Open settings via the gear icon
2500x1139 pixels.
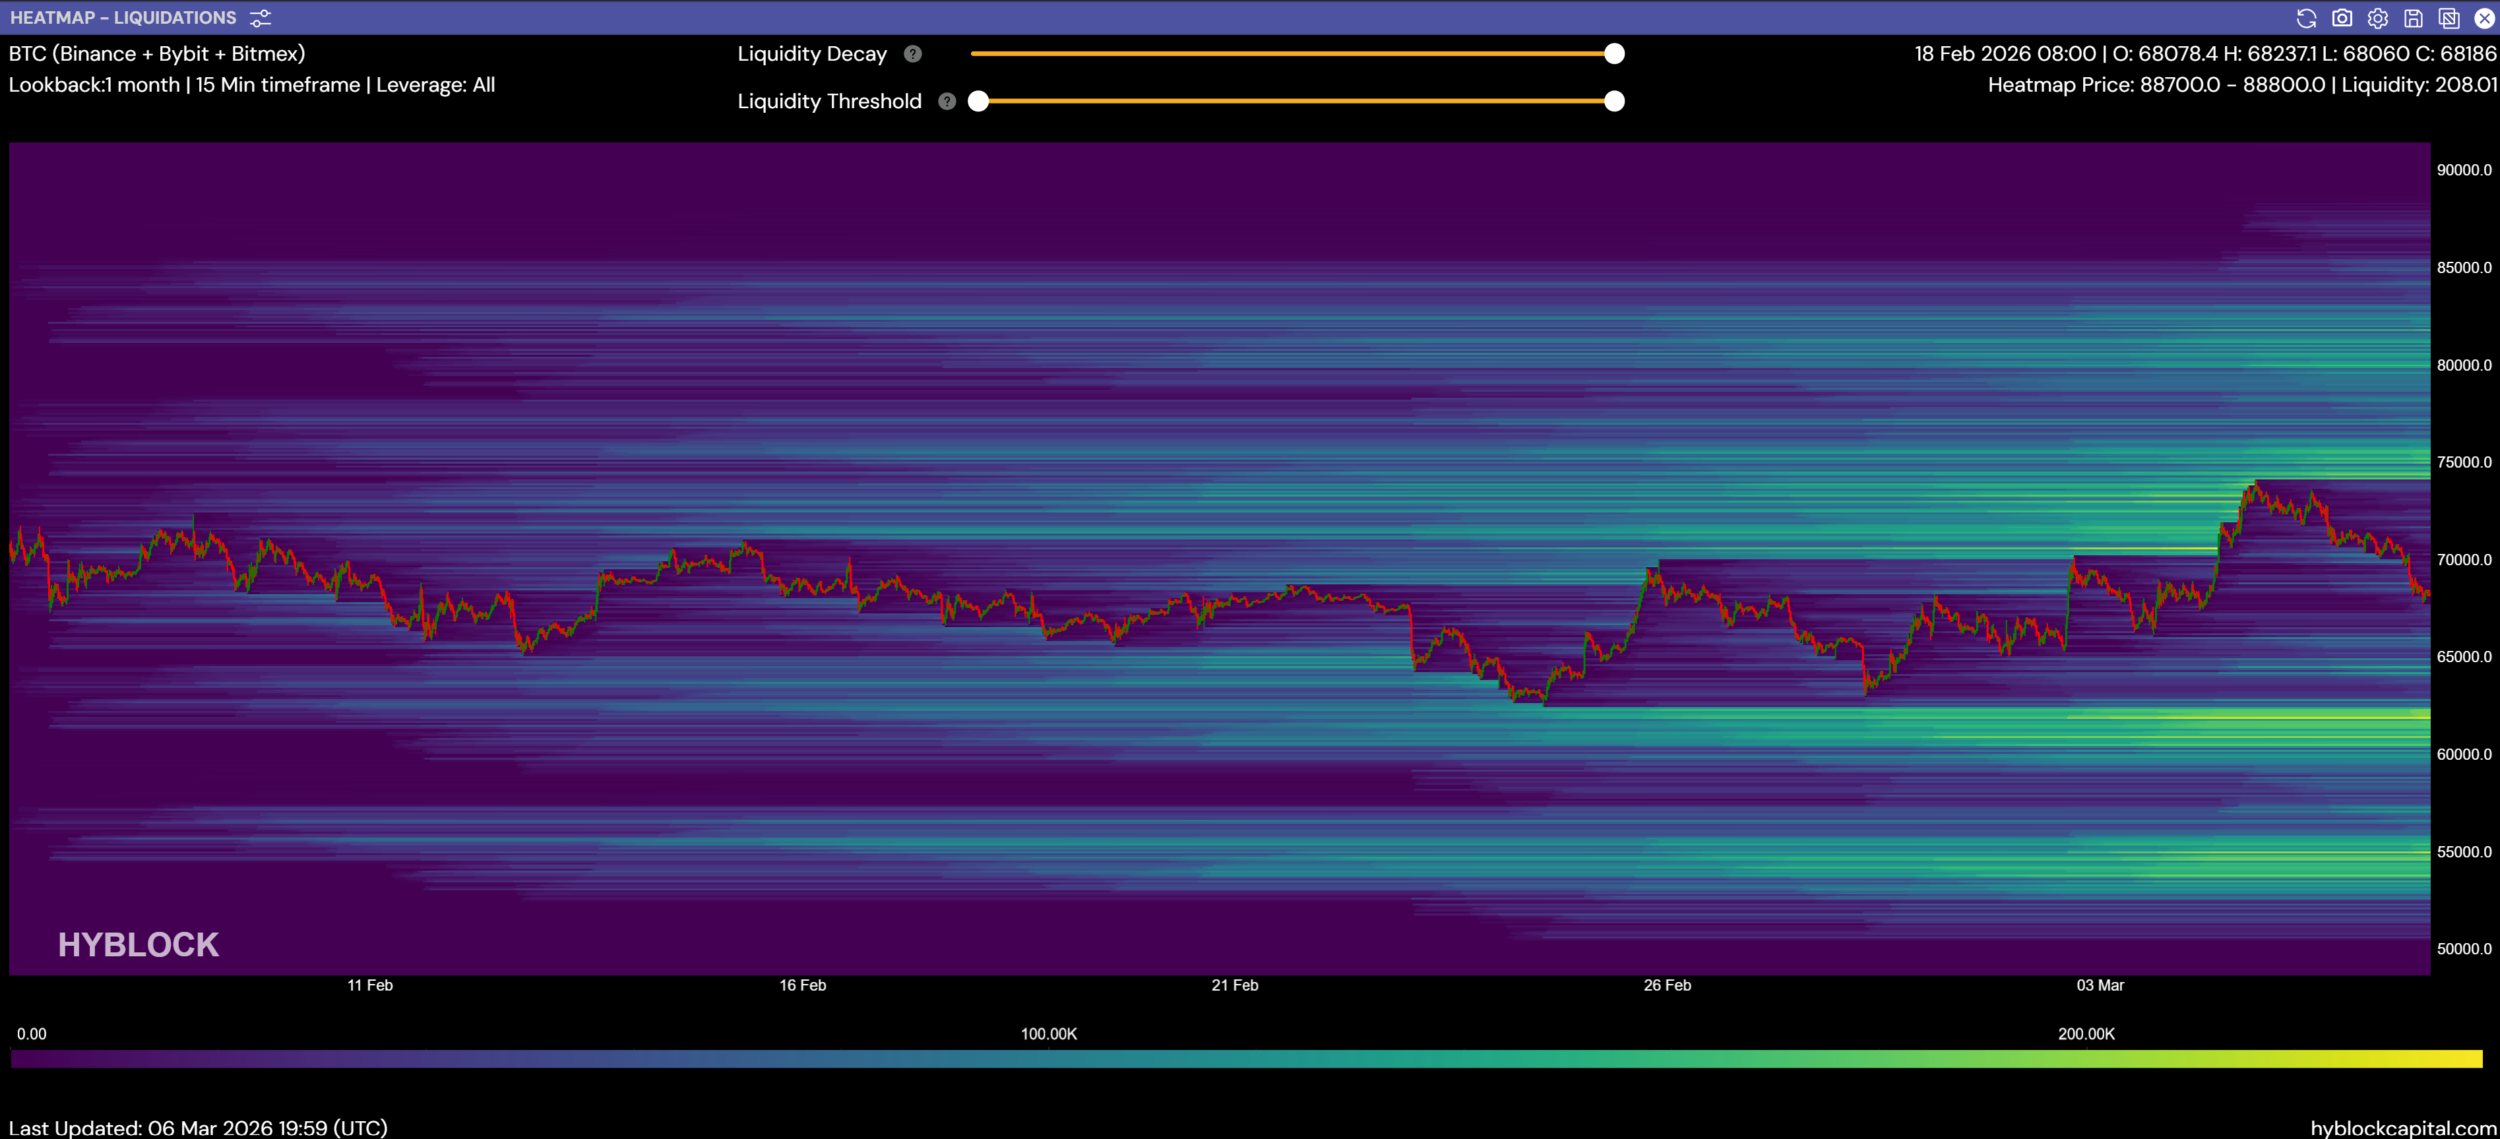click(x=2378, y=18)
